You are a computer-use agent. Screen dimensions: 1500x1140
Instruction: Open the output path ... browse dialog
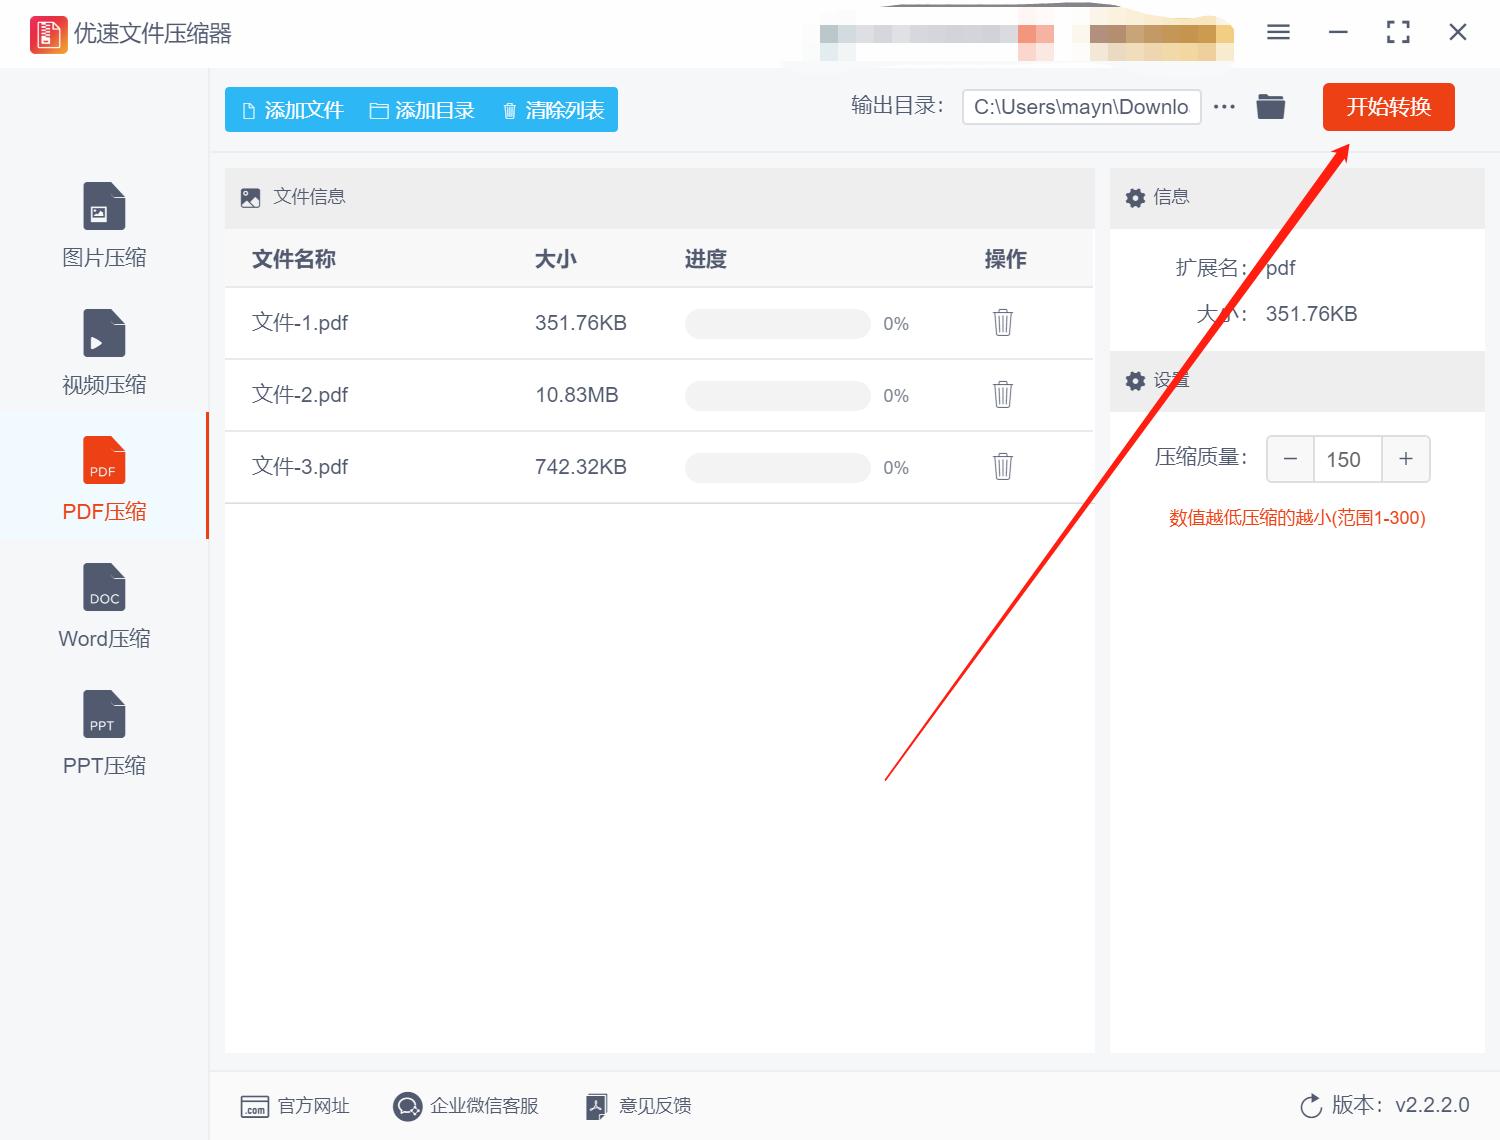pos(1224,107)
